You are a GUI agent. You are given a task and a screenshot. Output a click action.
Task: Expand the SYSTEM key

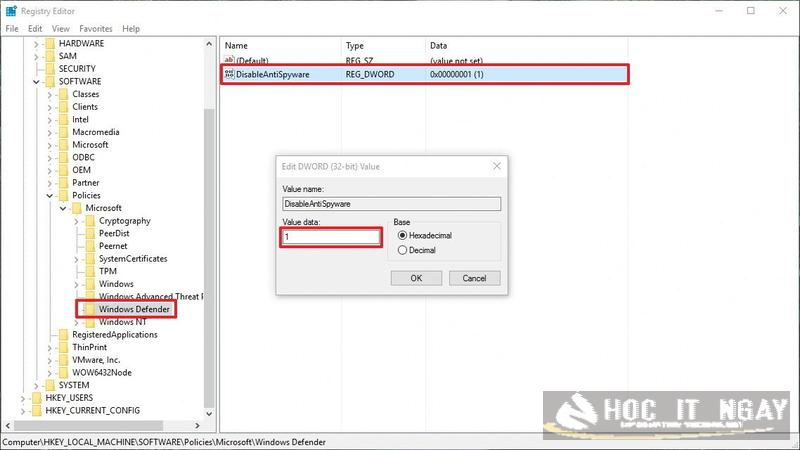point(36,386)
